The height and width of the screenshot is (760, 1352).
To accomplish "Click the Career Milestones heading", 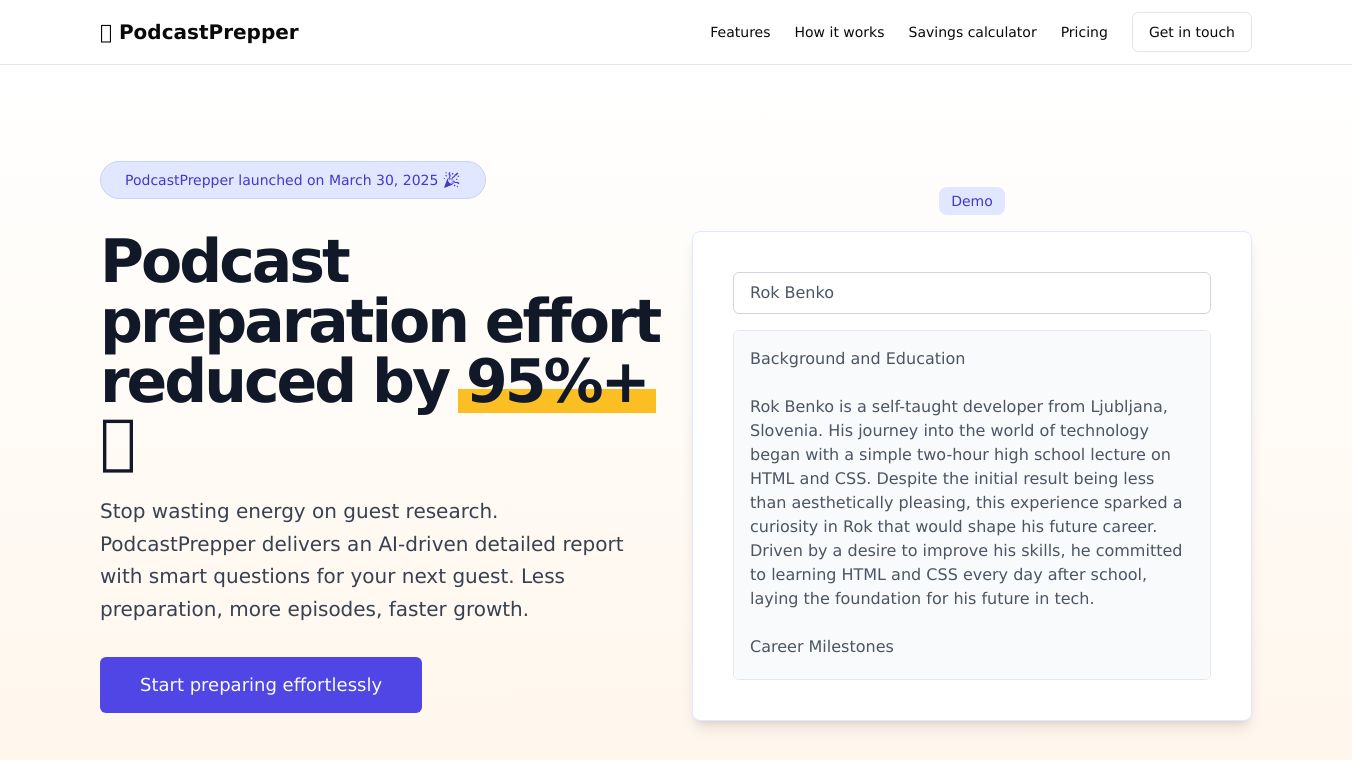I will pyautogui.click(x=821, y=646).
